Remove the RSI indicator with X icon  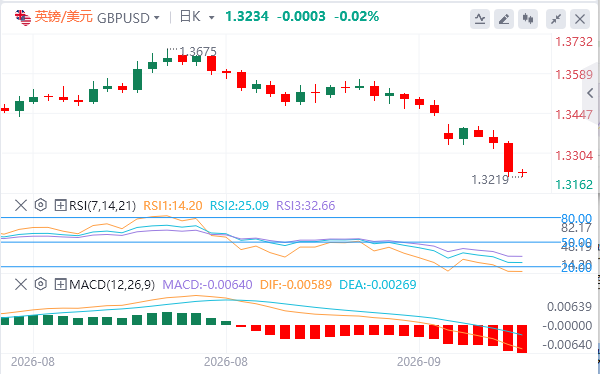21,206
